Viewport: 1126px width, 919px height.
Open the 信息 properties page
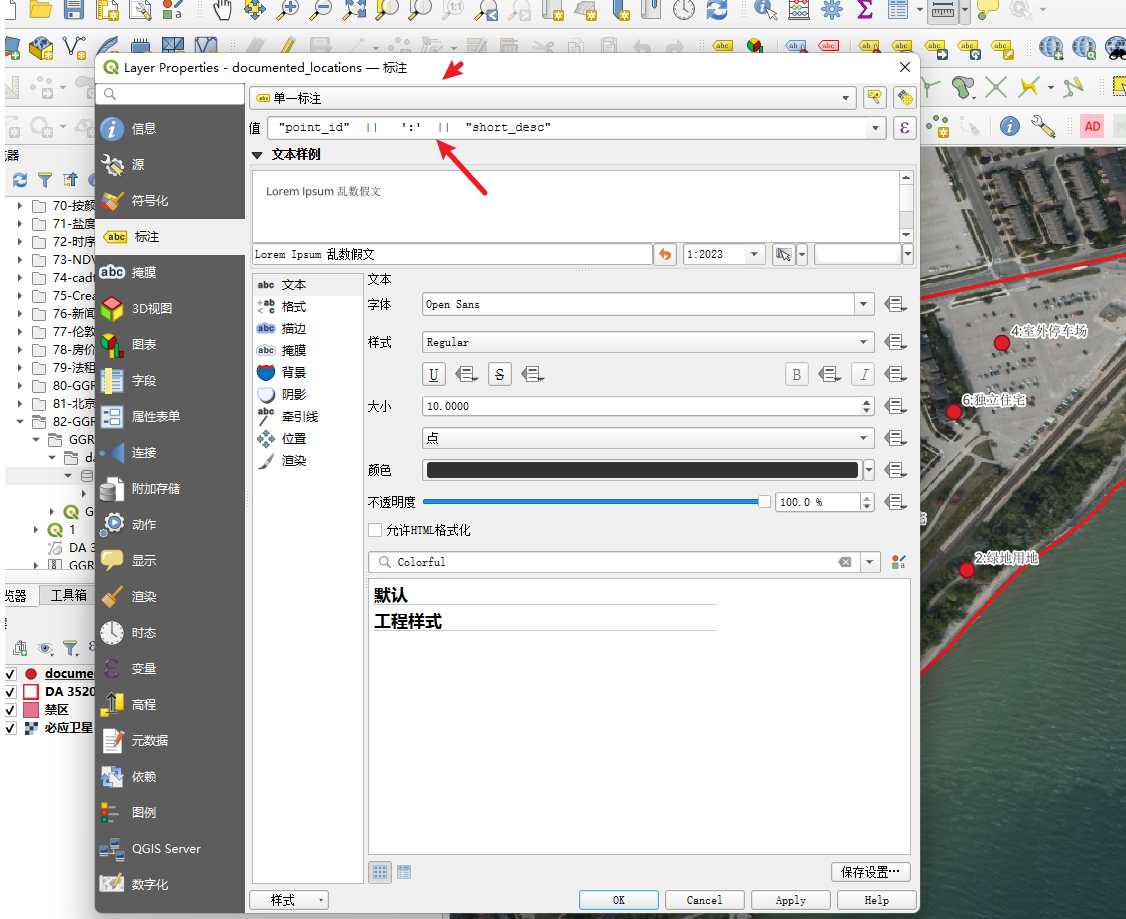click(x=170, y=129)
